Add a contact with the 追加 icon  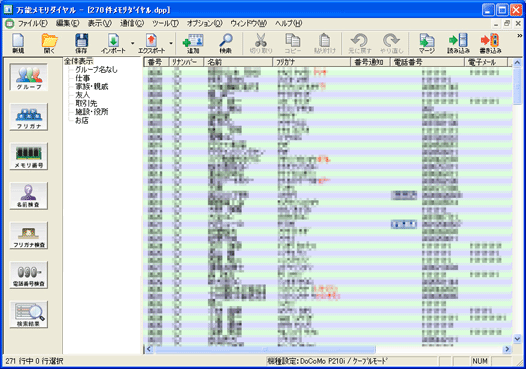(x=193, y=43)
